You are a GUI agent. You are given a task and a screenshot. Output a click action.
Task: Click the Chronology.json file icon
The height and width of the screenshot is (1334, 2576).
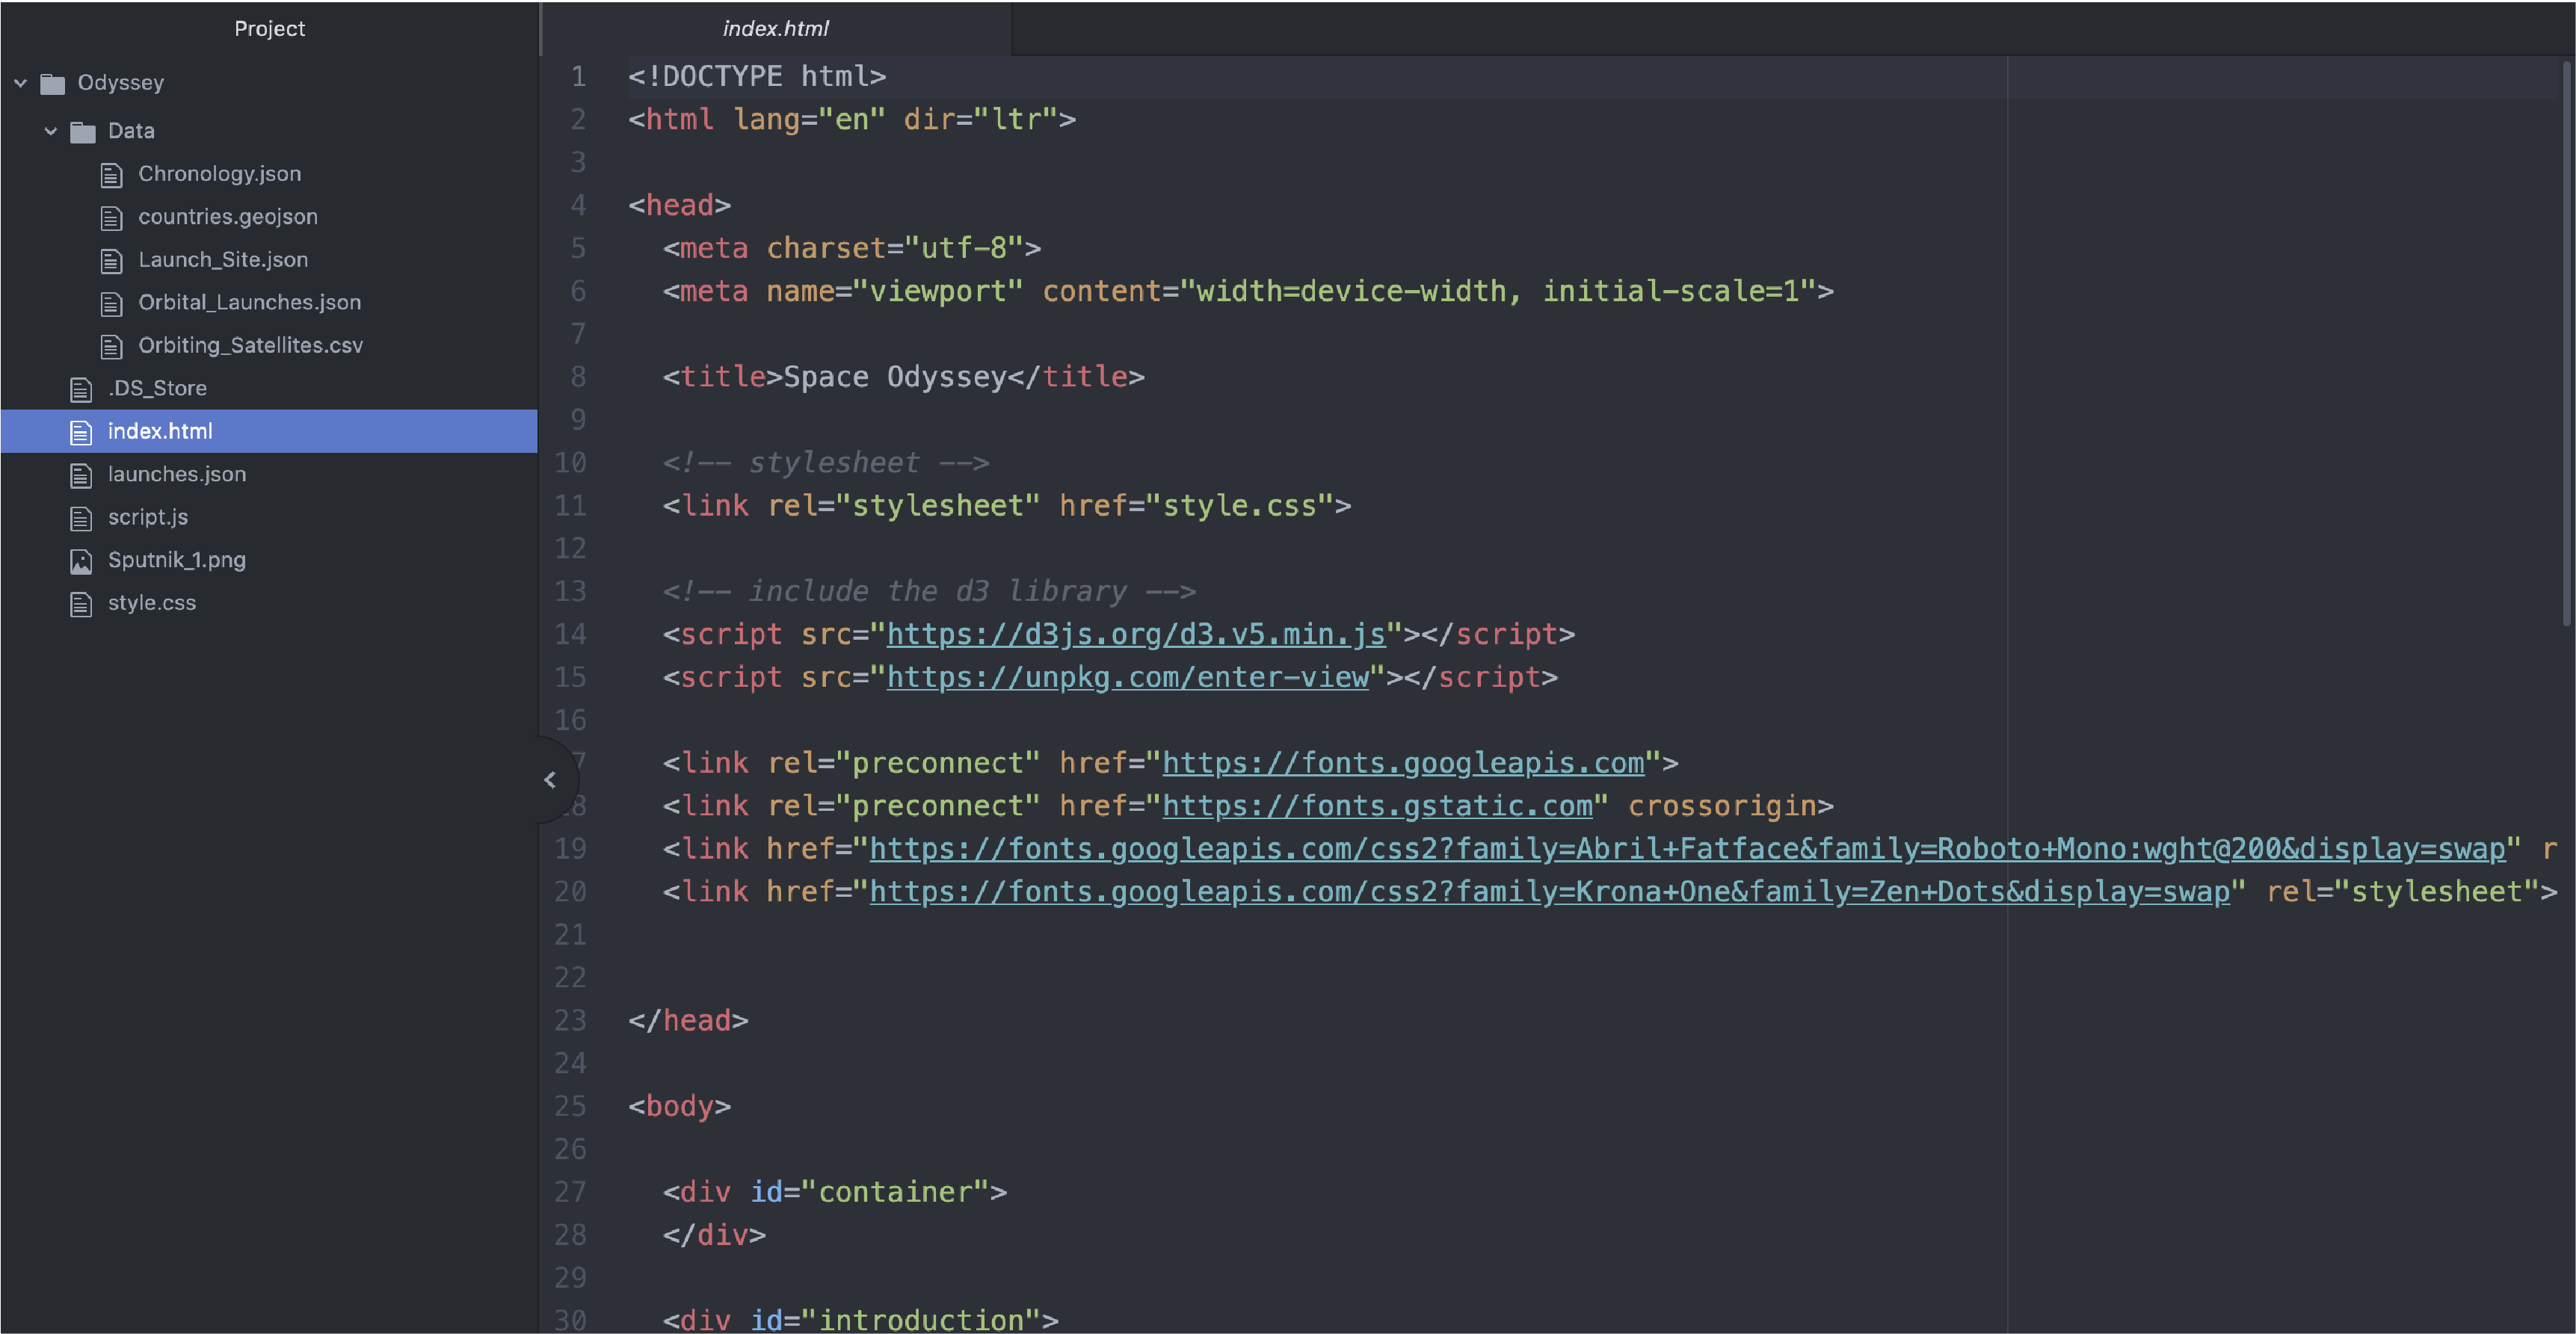tap(112, 175)
